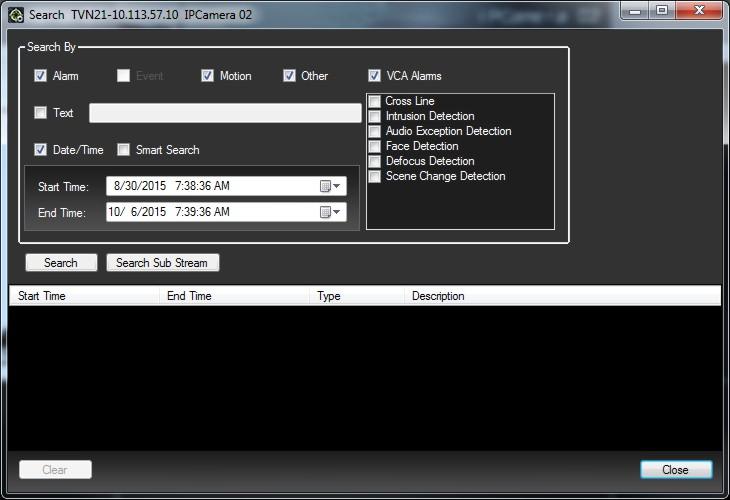This screenshot has height=500, width=730.
Task: Enable the Smart Search checkbox
Action: tap(123, 149)
